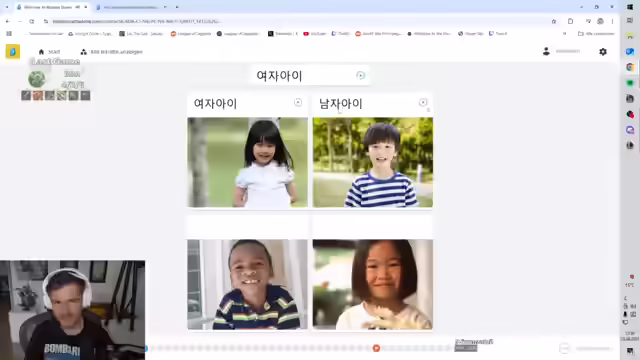Open the Chrome three-dot menu

tap(612, 21)
